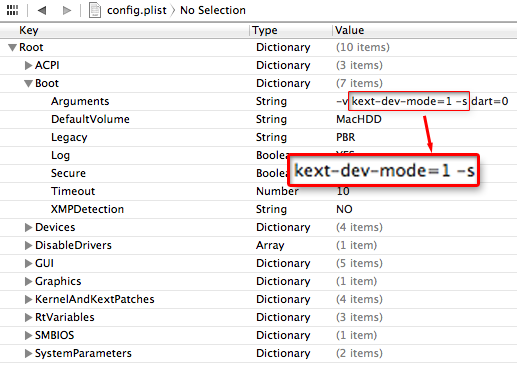Click dart=0 in the Arguments value
This screenshot has height=369, width=517.
point(490,101)
